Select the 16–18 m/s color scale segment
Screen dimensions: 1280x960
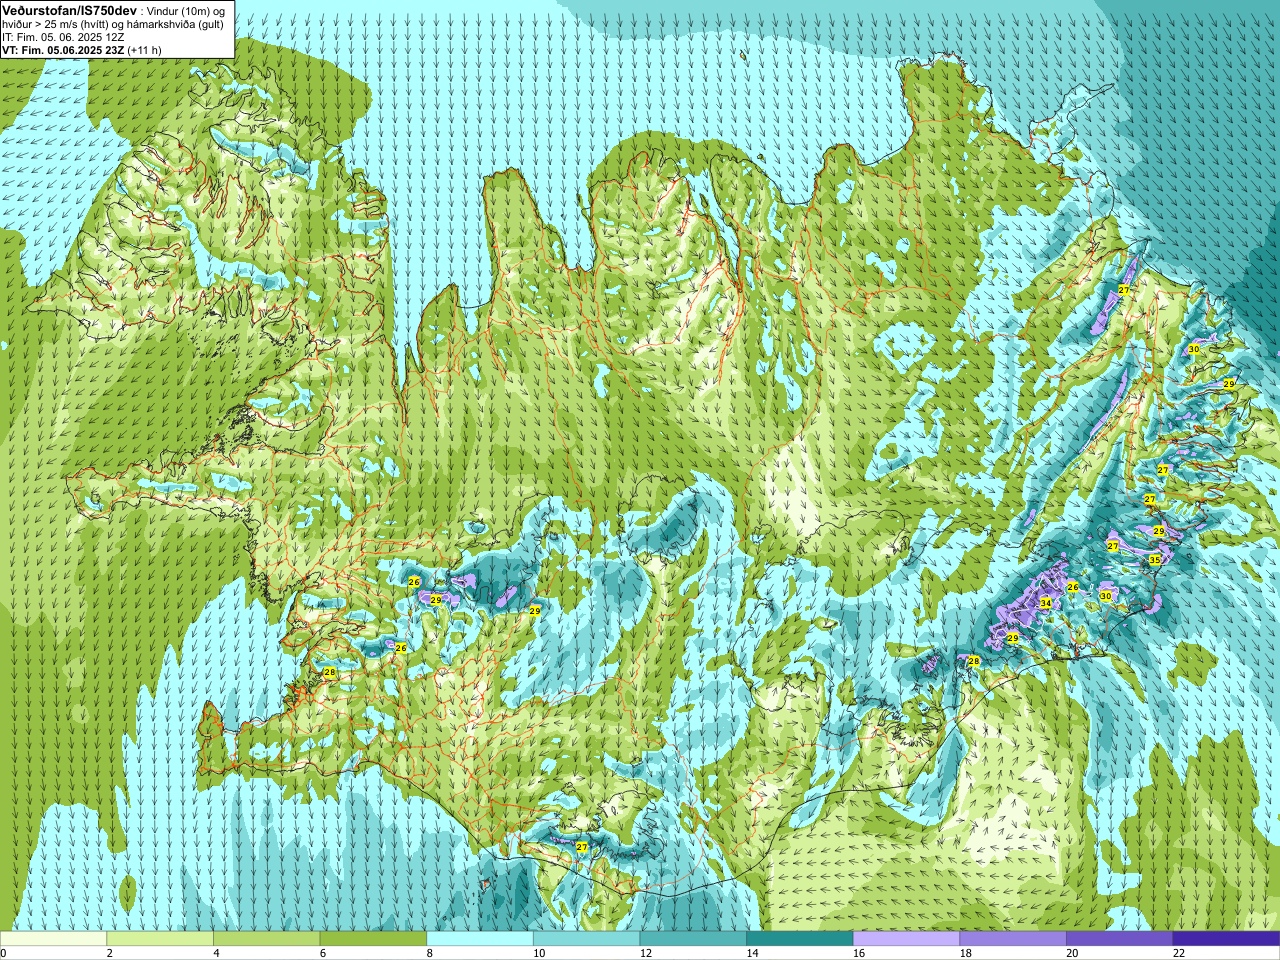point(906,939)
